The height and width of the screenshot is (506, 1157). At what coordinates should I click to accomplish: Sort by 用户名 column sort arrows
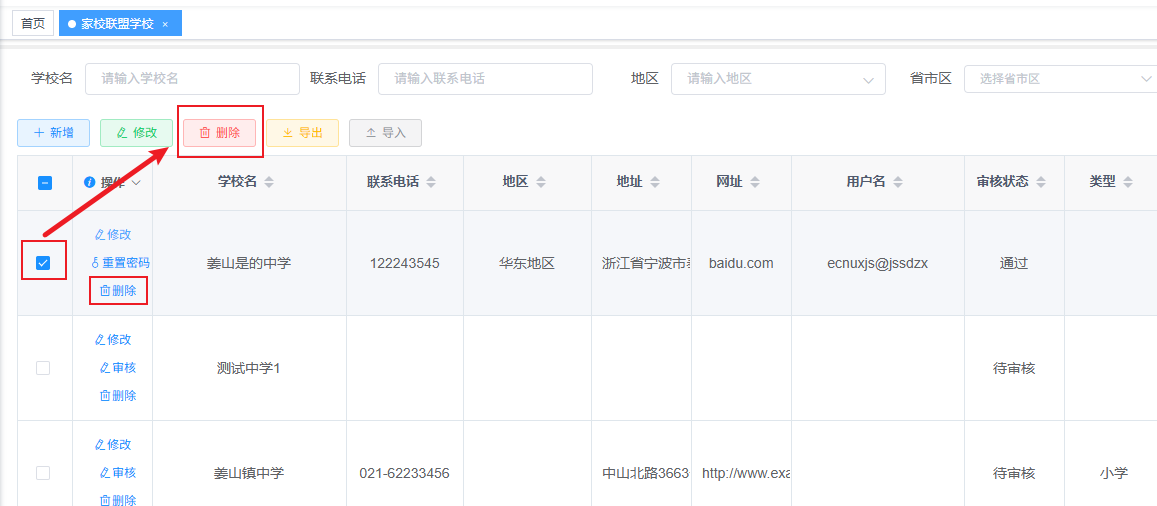tap(898, 182)
